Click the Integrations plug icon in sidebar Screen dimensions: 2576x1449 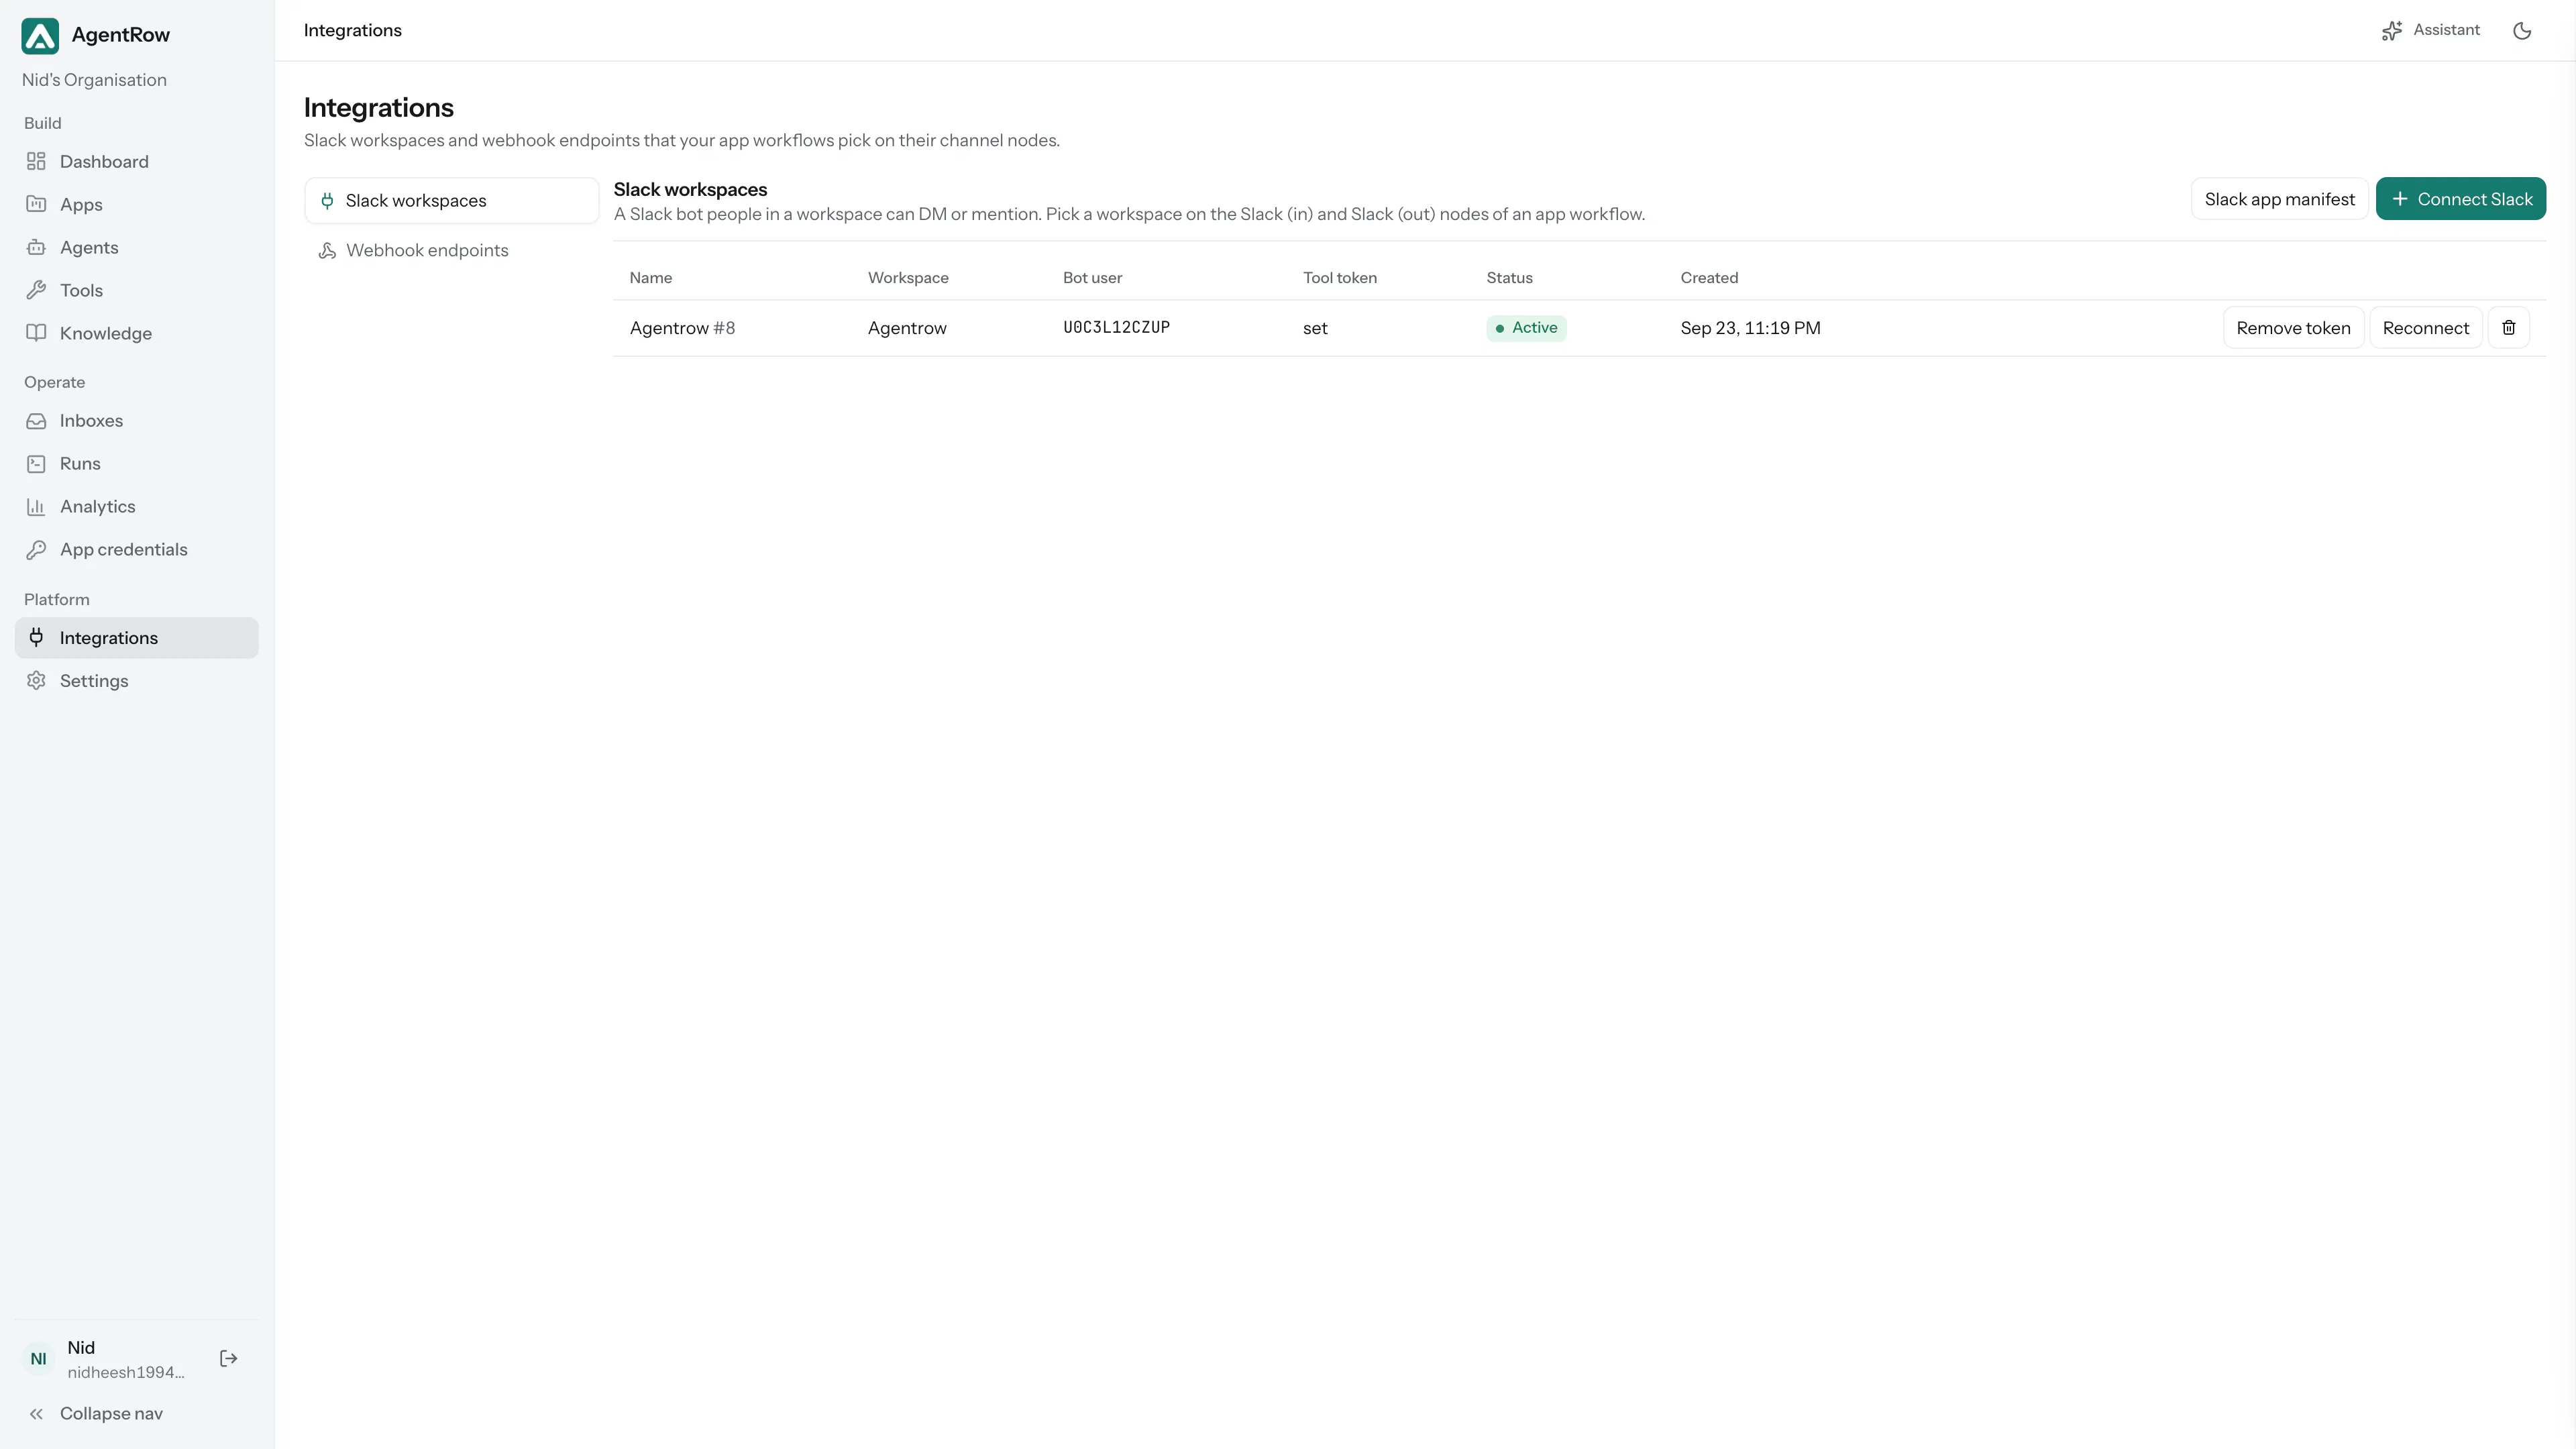pyautogui.click(x=36, y=637)
